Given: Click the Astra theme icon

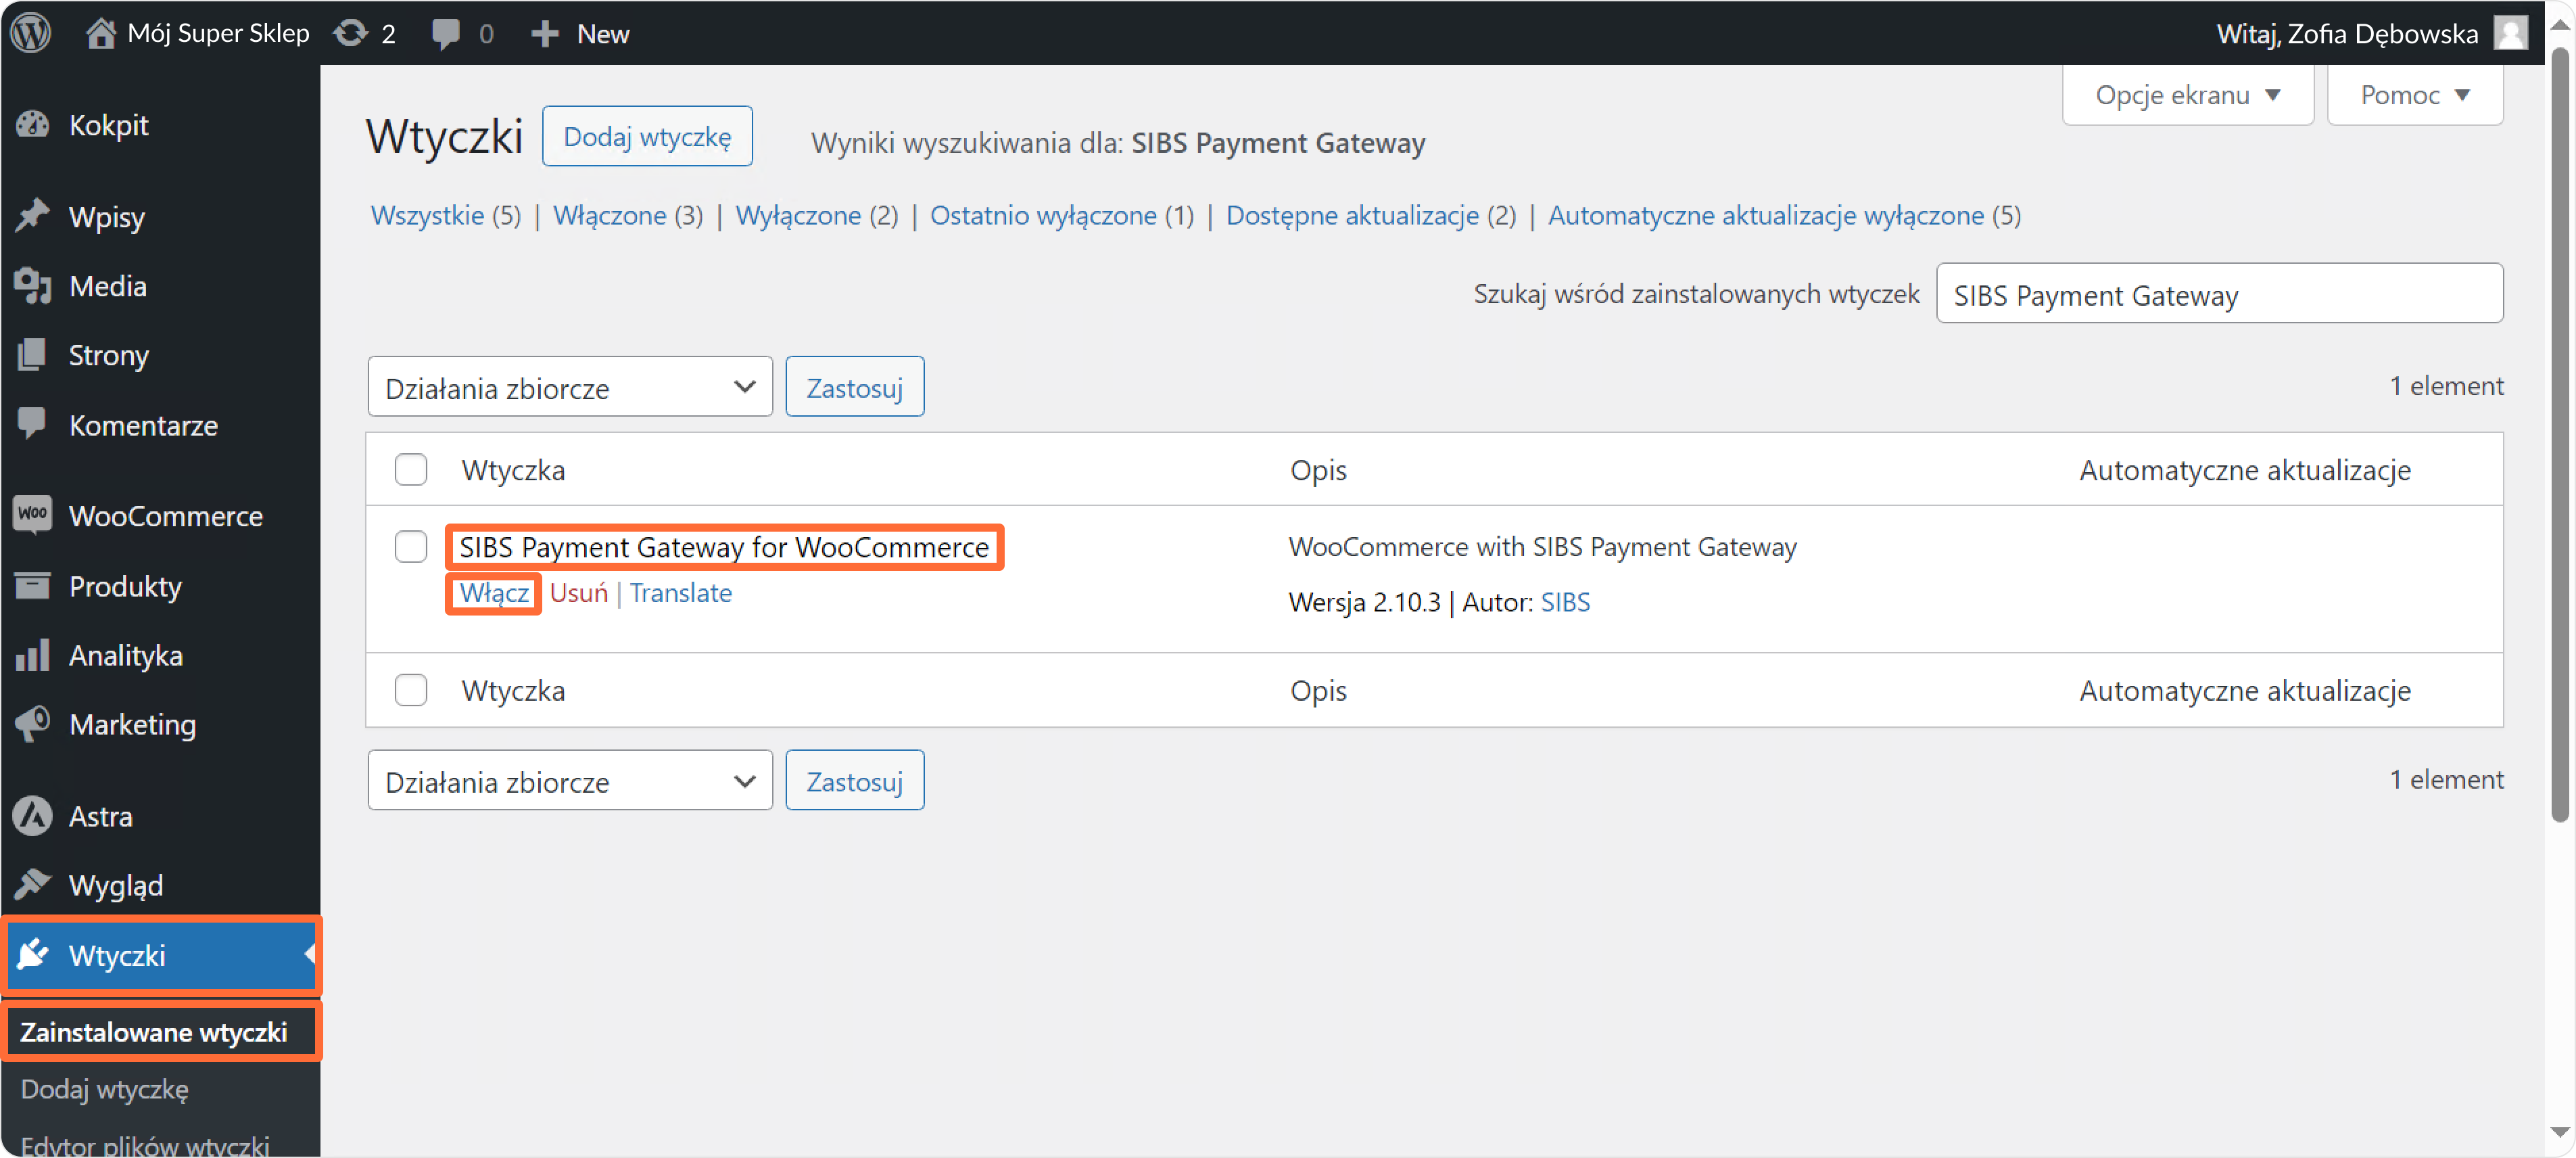Looking at the screenshot, I should pyautogui.click(x=33, y=816).
